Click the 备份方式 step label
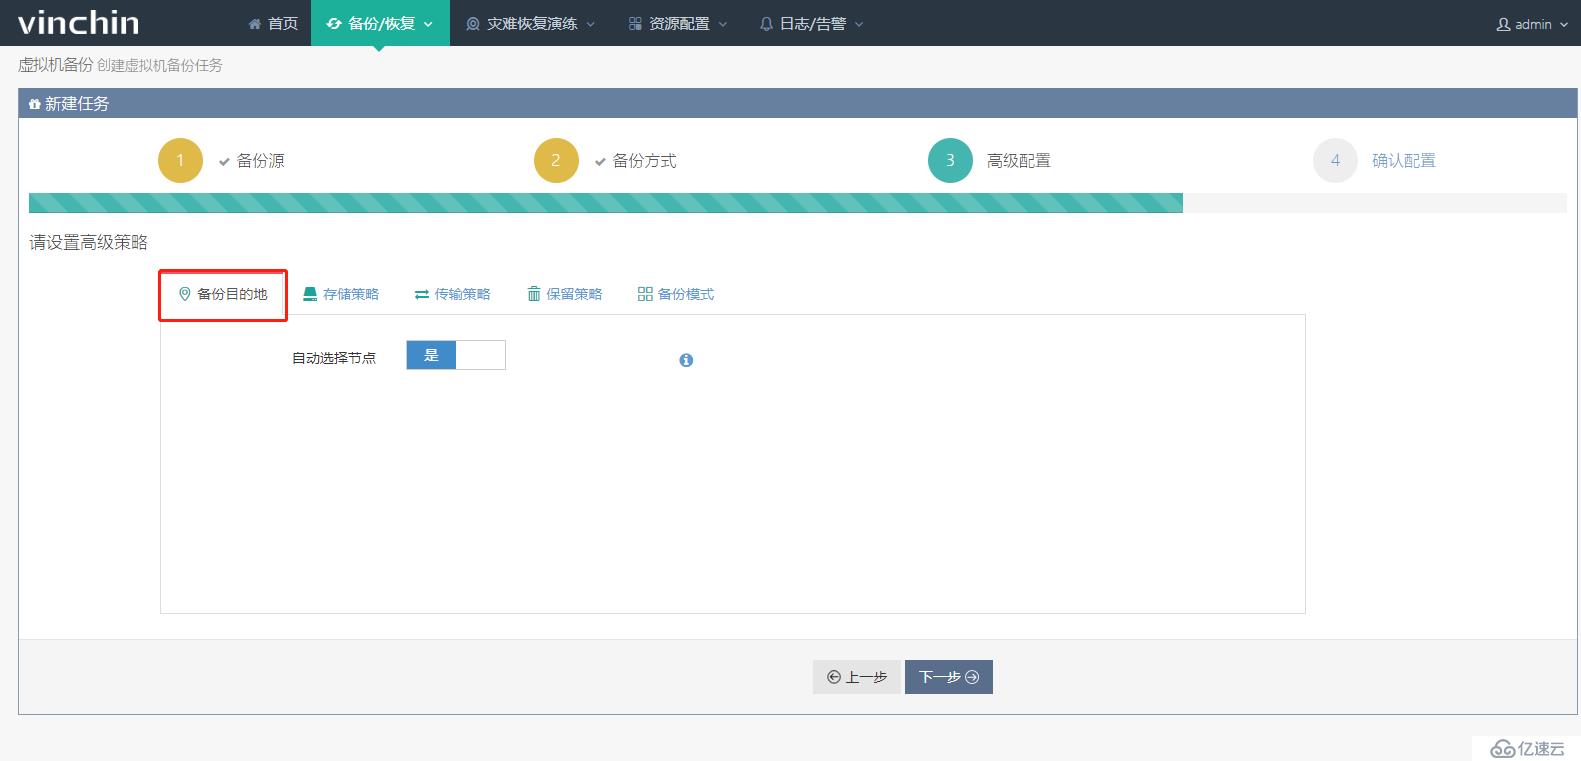 click(644, 161)
